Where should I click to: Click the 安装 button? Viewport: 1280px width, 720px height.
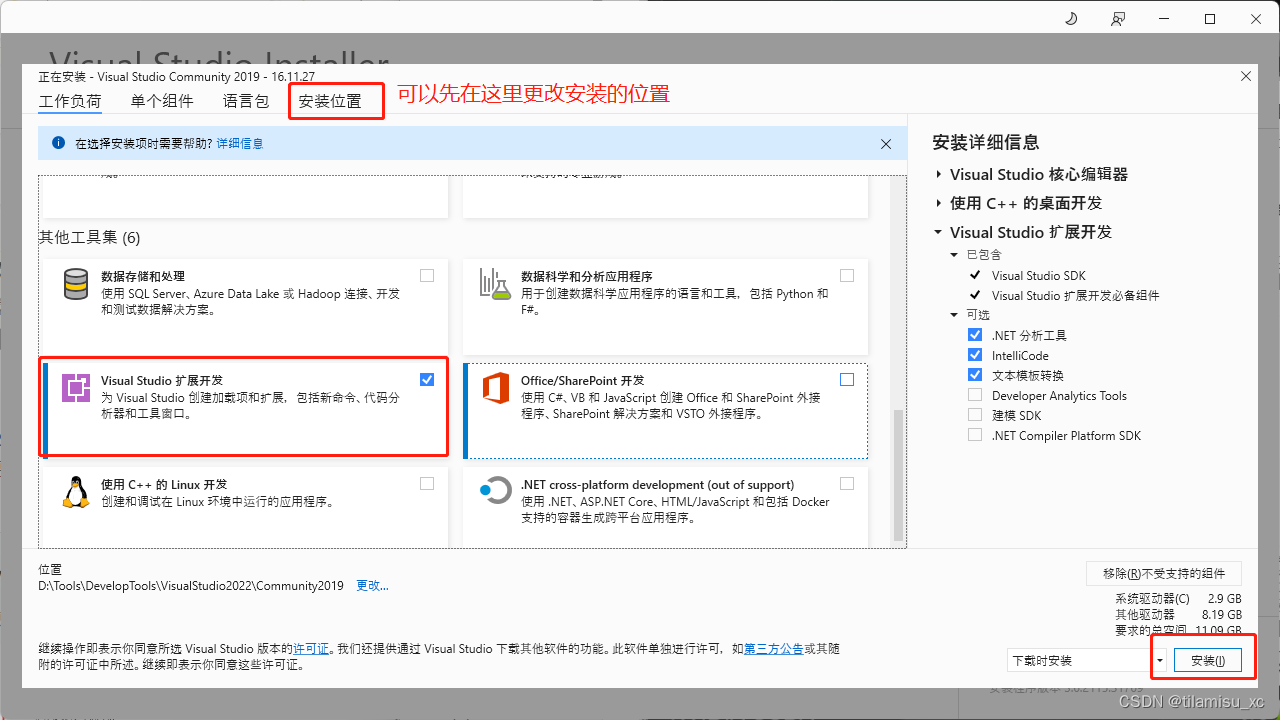pyautogui.click(x=1208, y=660)
